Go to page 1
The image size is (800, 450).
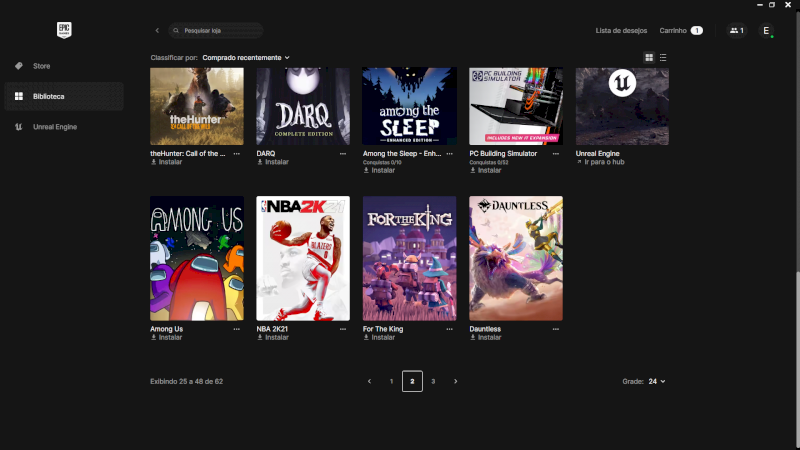391,381
